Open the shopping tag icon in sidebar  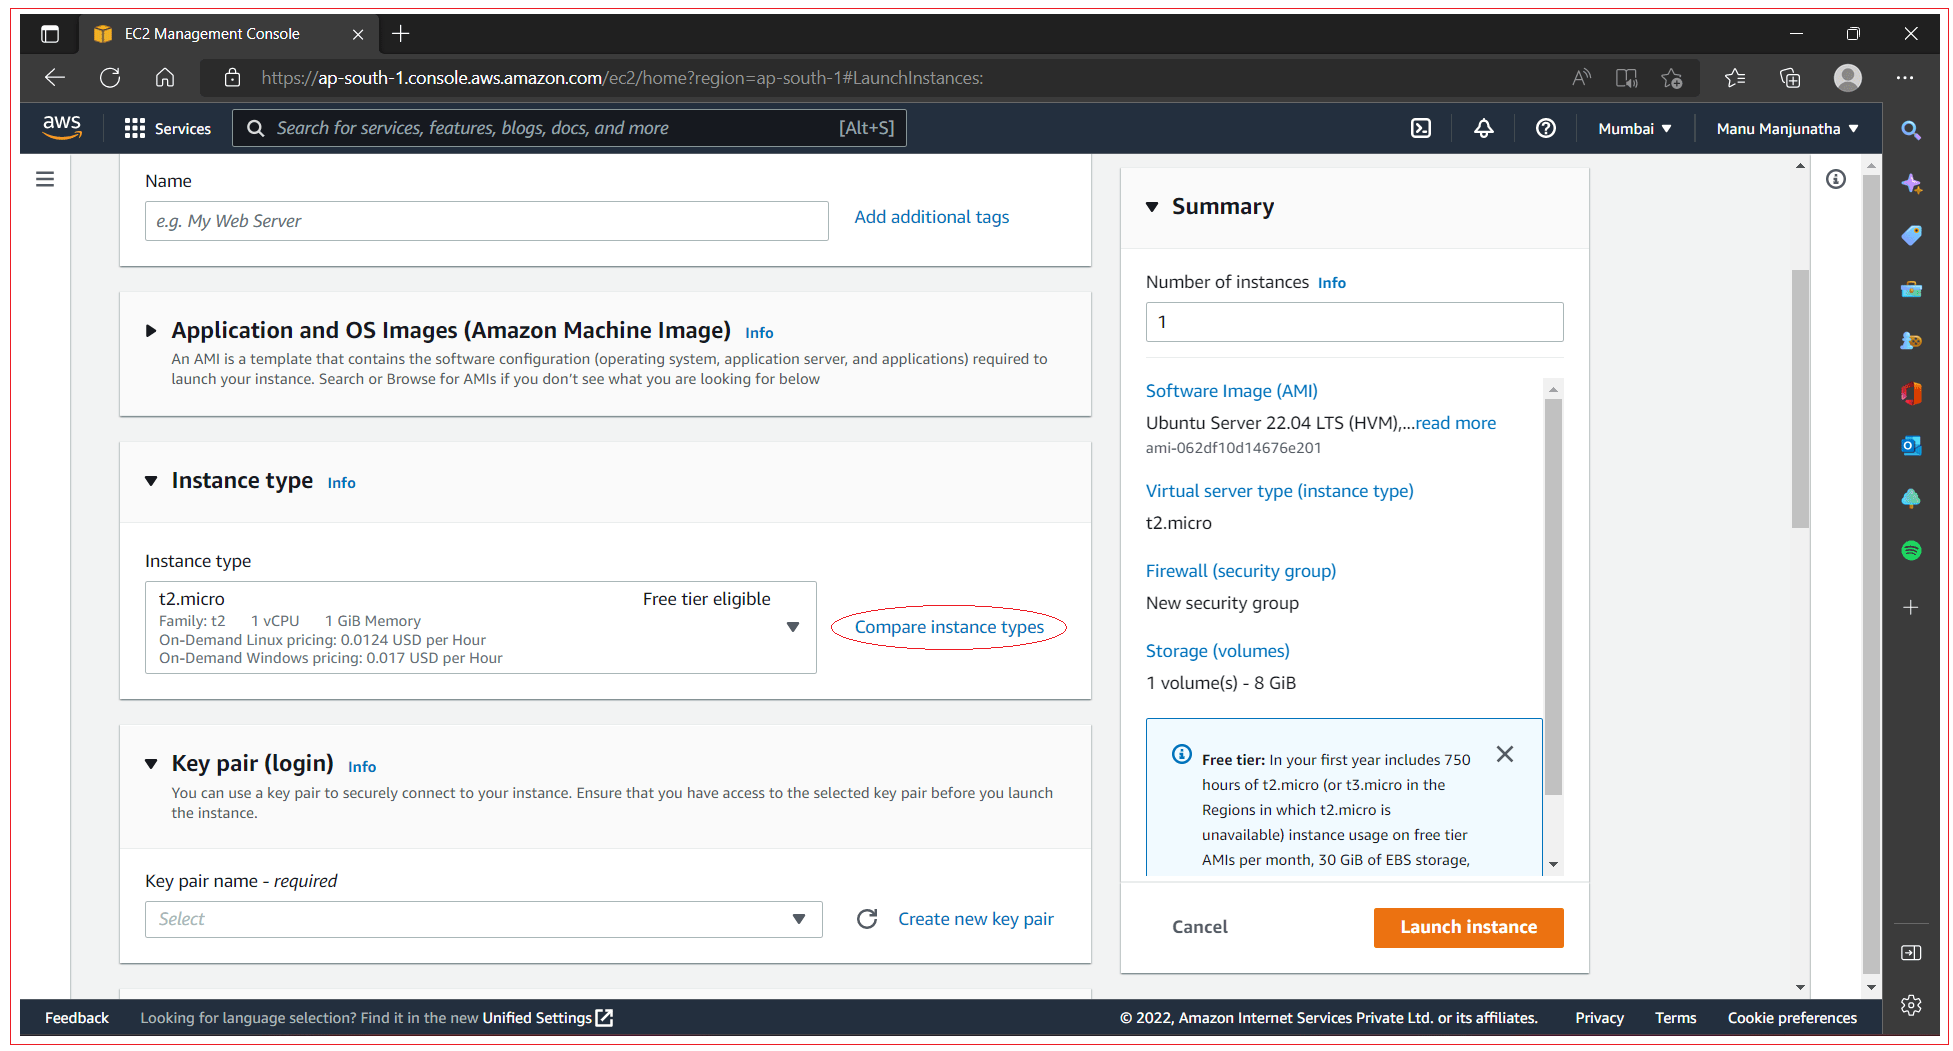coord(1911,235)
